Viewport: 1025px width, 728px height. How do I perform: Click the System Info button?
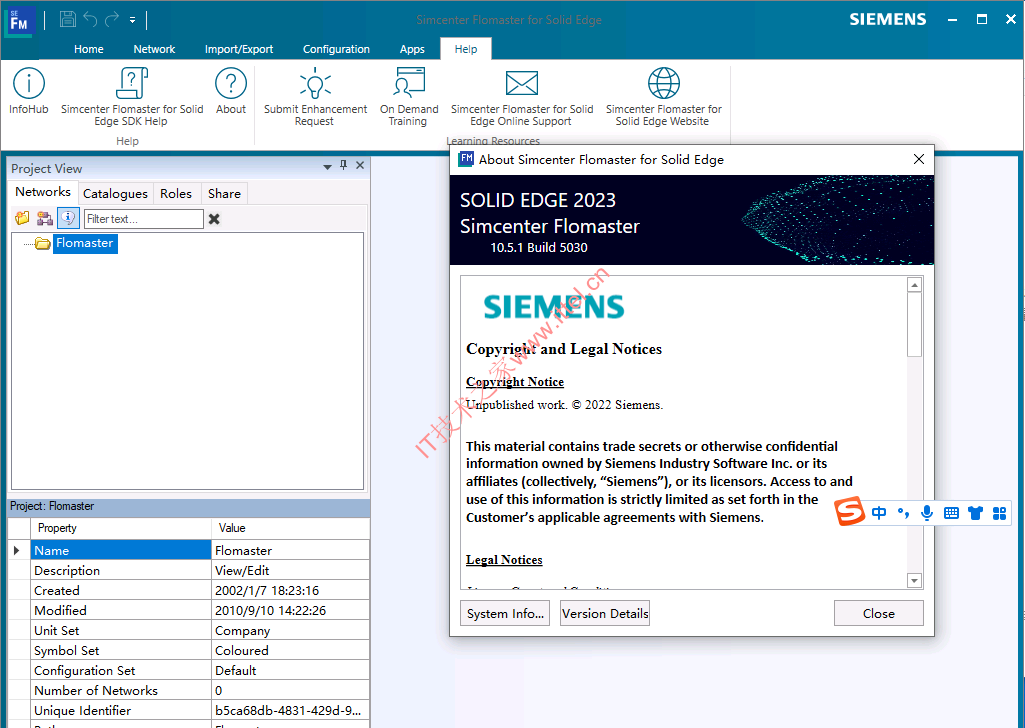[x=505, y=614]
